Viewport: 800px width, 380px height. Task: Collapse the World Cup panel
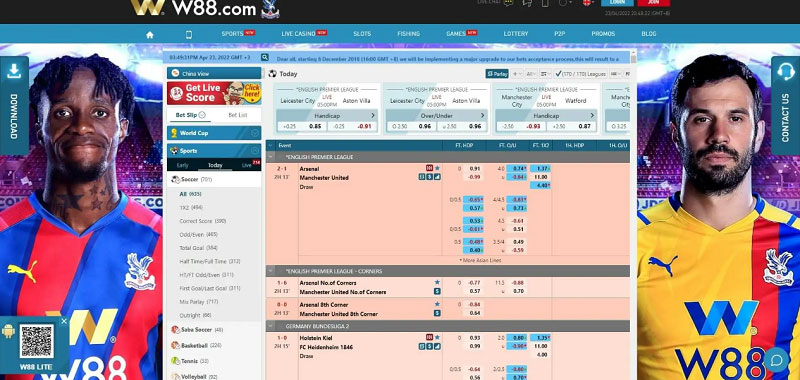point(255,133)
